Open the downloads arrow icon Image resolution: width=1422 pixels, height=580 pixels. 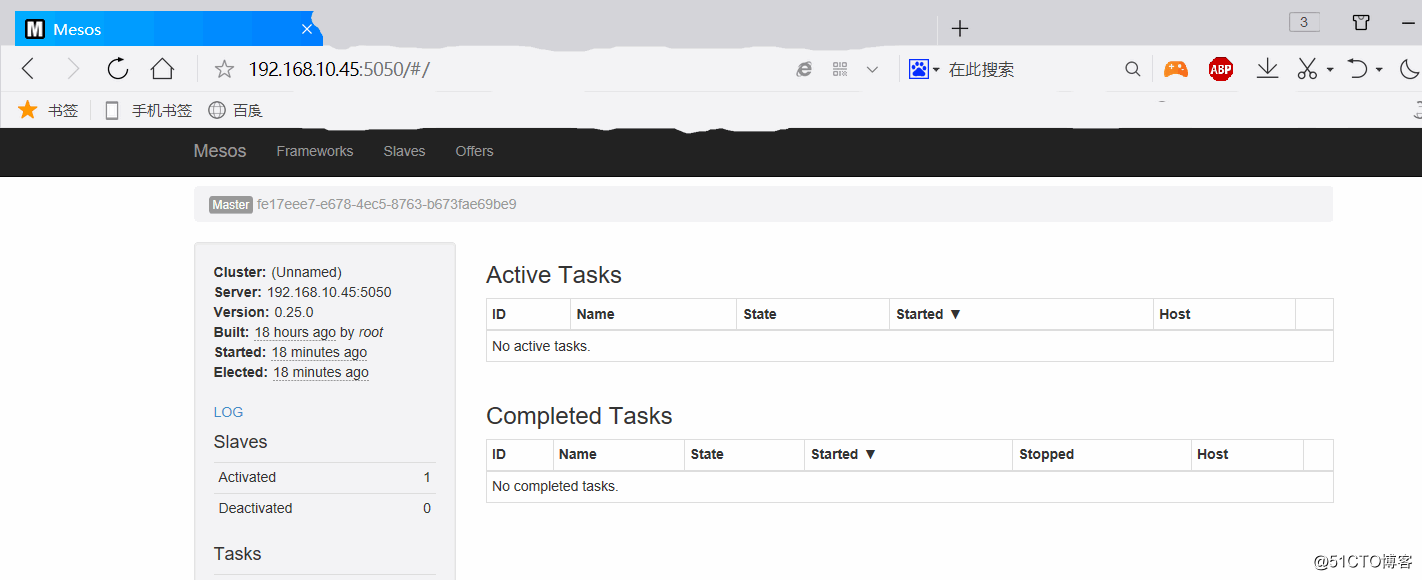(1268, 68)
